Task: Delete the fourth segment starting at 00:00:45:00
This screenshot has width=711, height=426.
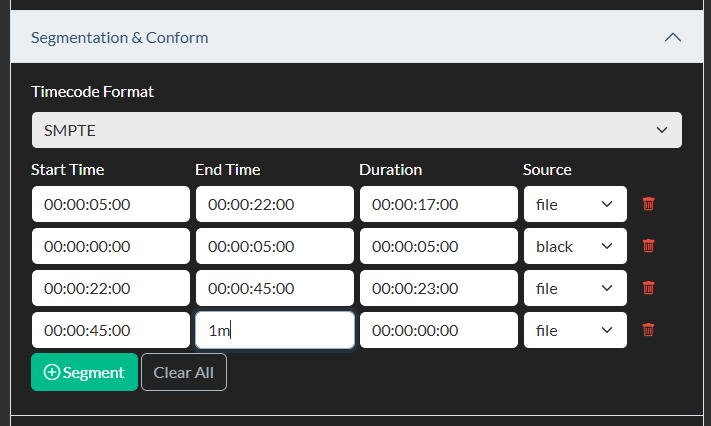Action: point(648,330)
